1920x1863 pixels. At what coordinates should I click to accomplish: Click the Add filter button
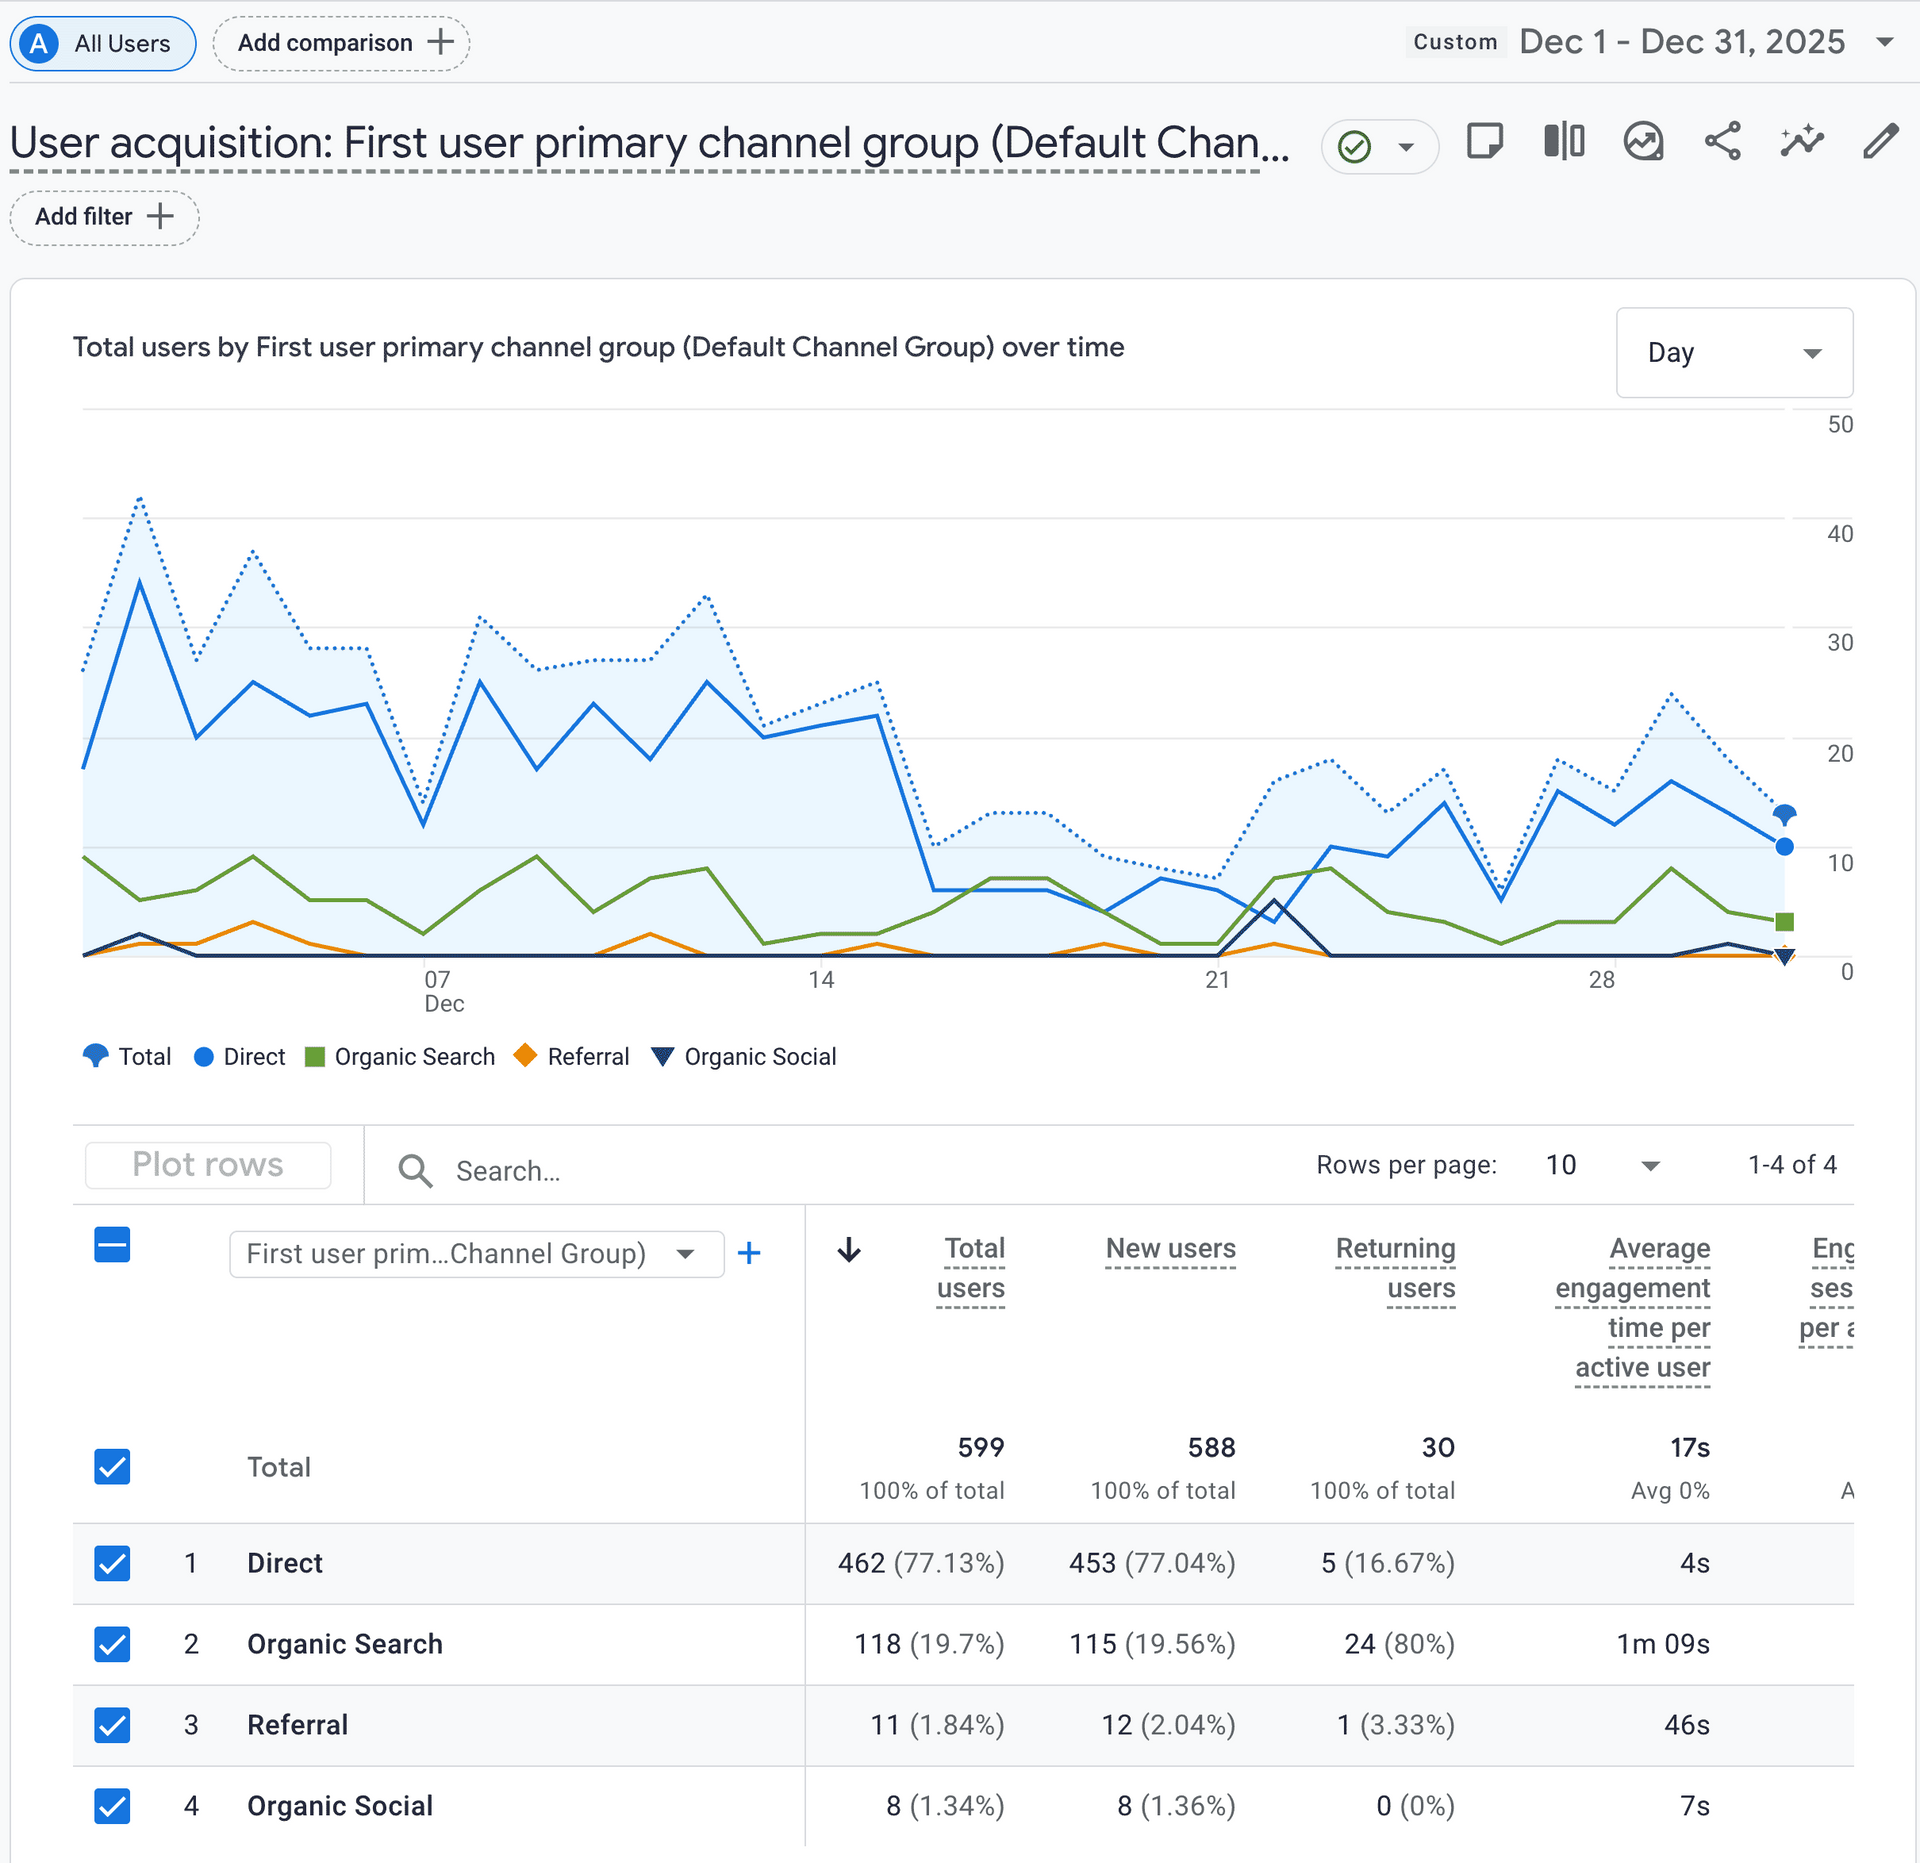(x=104, y=217)
